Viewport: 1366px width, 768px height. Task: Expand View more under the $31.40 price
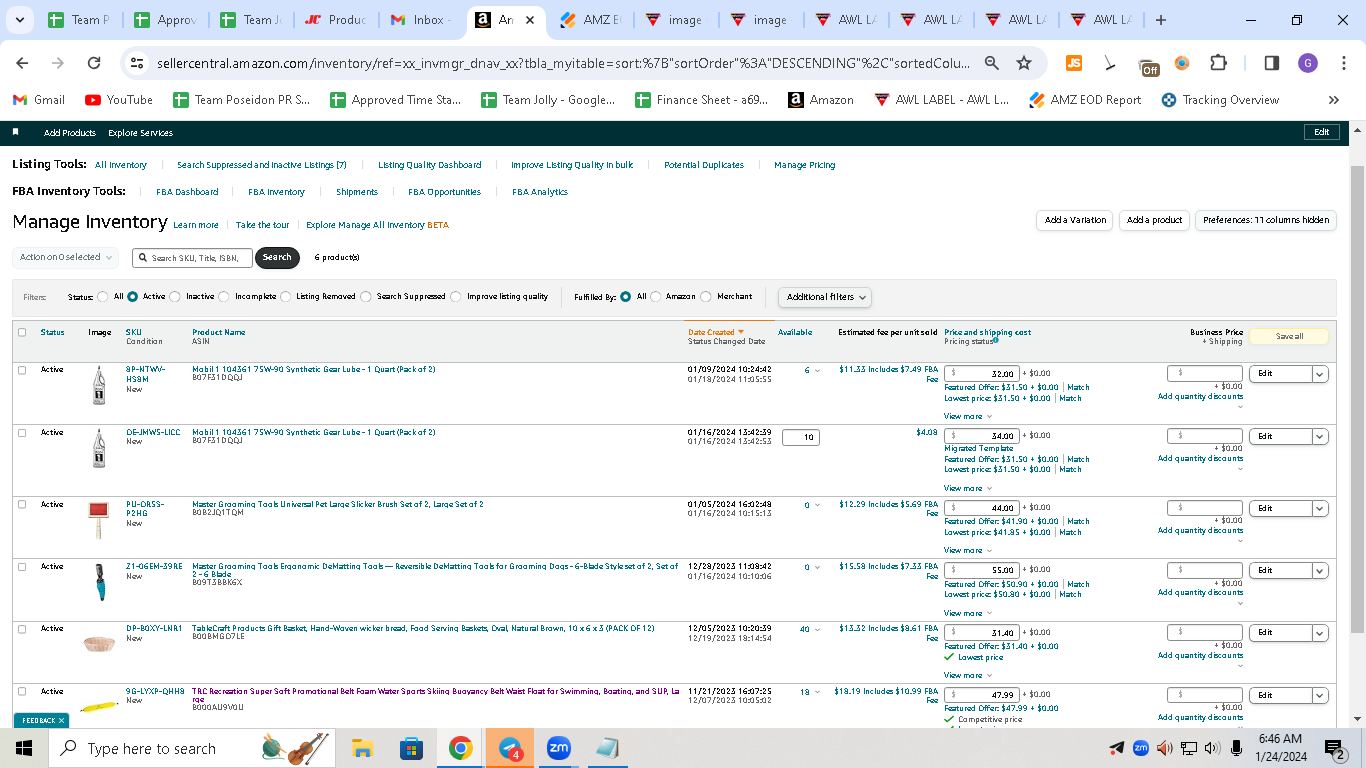click(x=968, y=676)
